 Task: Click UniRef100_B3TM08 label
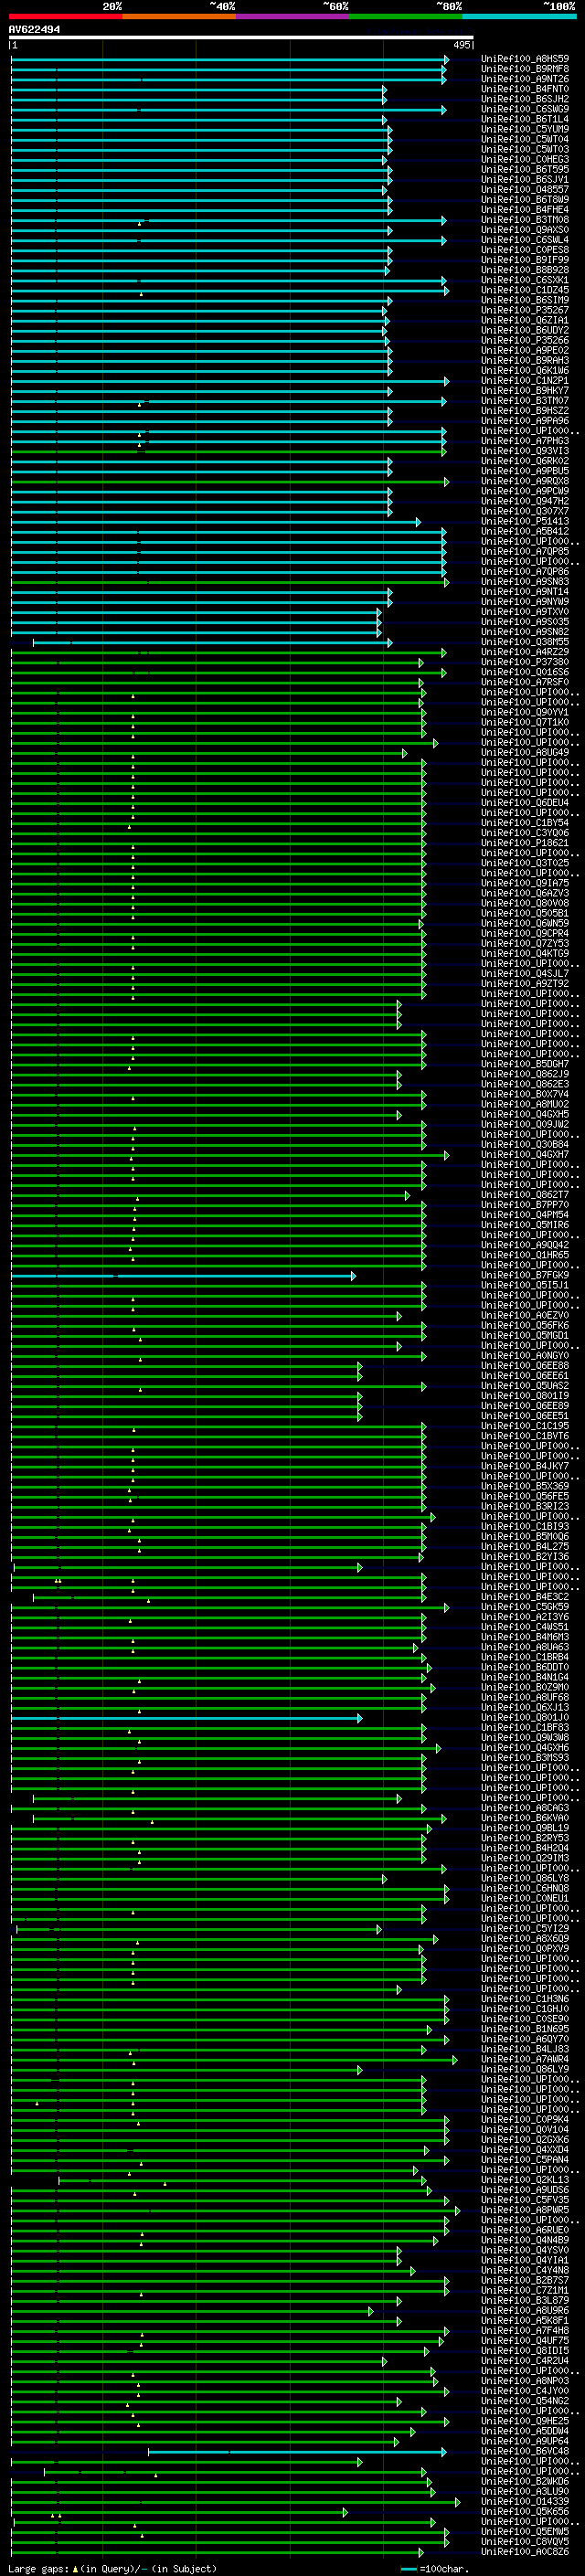point(525,219)
